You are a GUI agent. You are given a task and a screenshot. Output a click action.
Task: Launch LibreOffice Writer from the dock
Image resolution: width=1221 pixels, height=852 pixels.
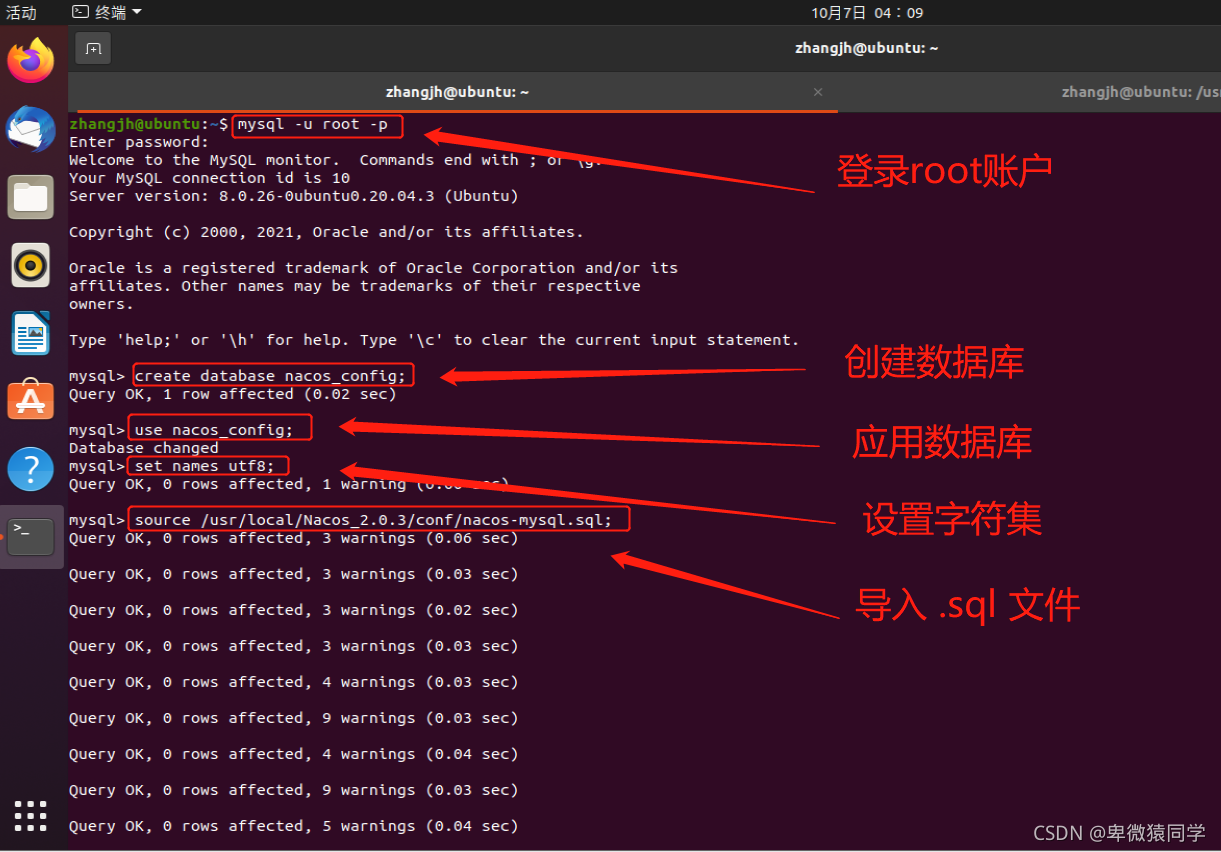coord(31,333)
